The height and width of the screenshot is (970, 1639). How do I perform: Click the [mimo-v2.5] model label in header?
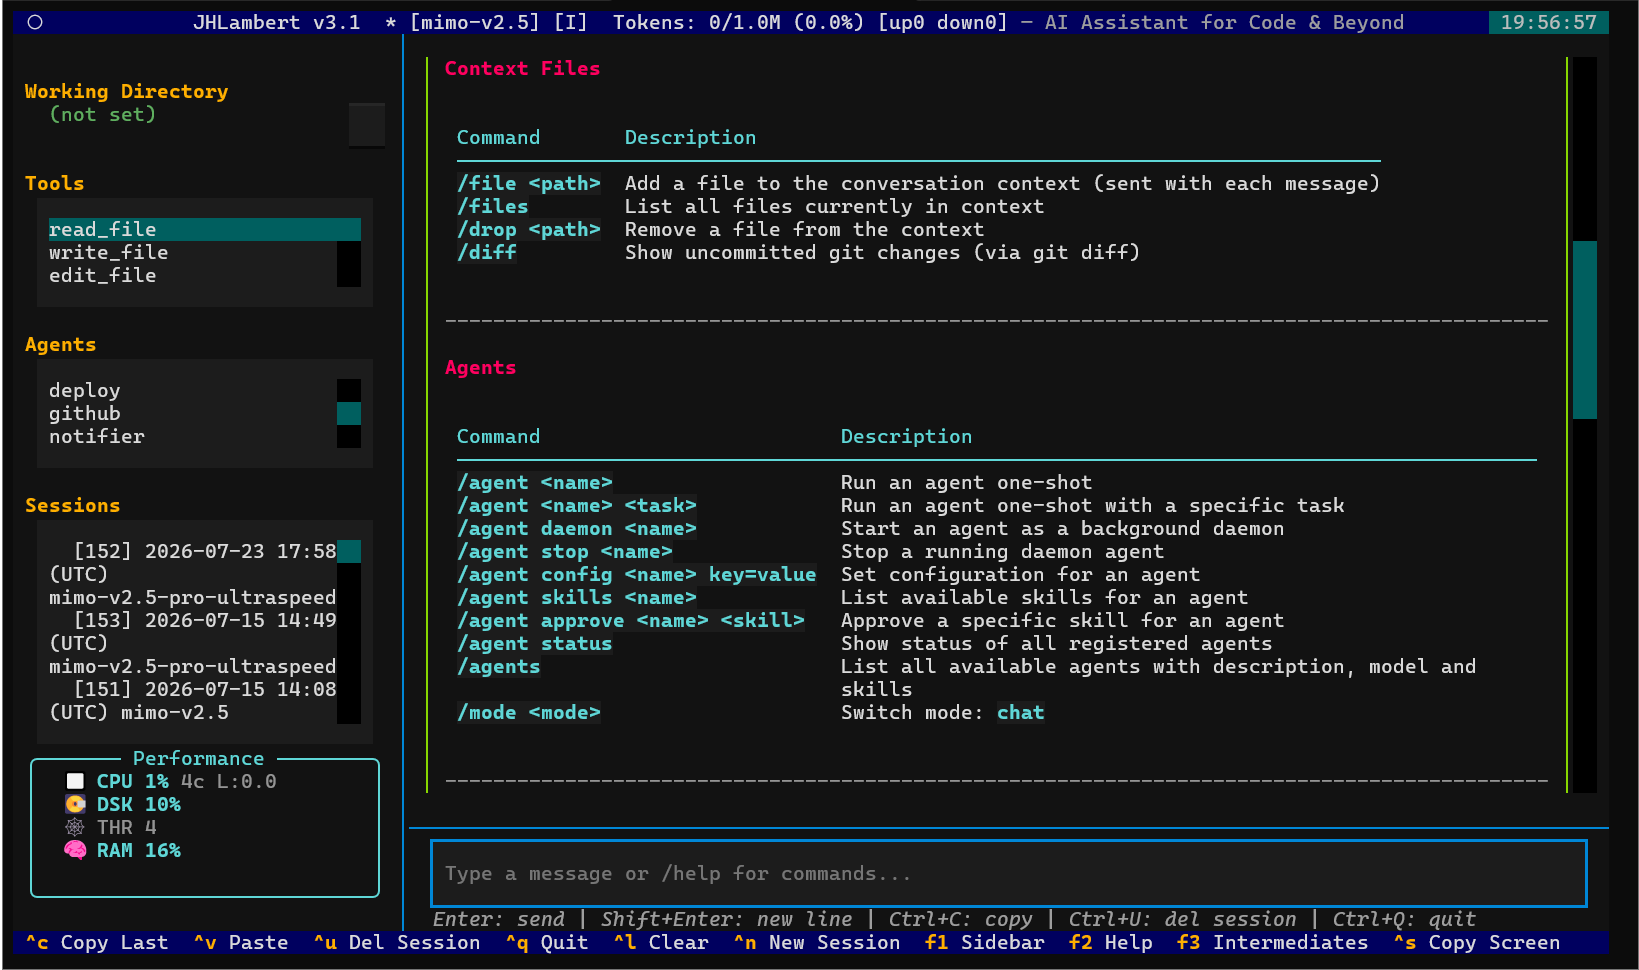click(475, 22)
